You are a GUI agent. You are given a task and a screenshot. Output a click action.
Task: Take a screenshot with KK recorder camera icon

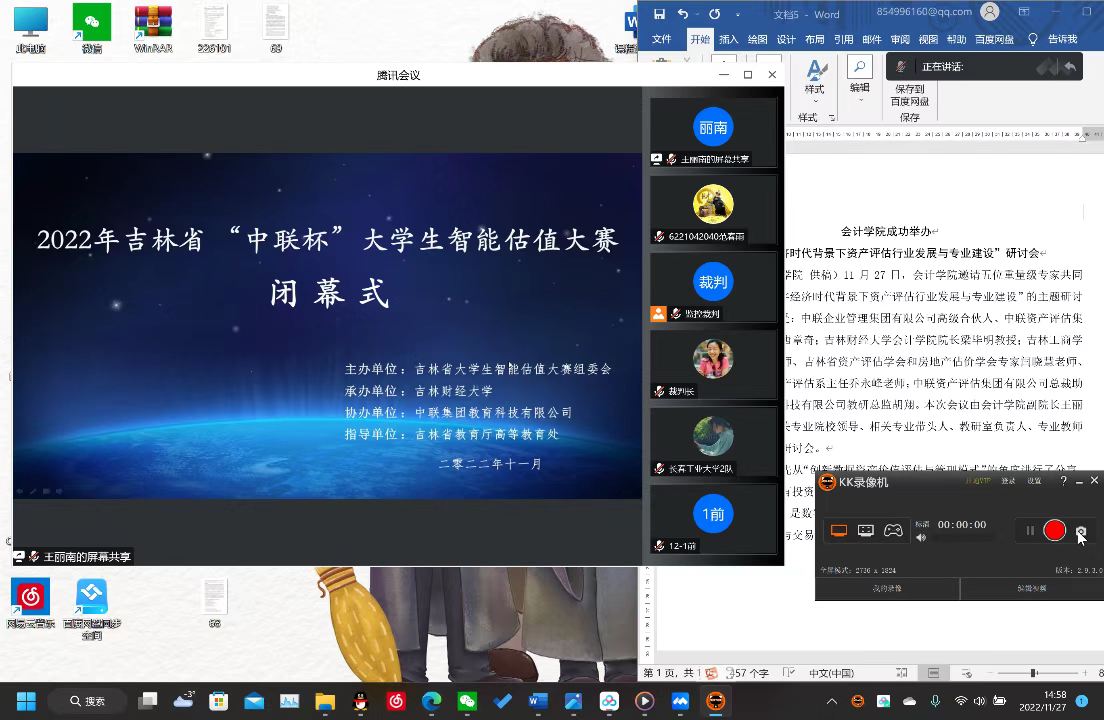click(1081, 531)
